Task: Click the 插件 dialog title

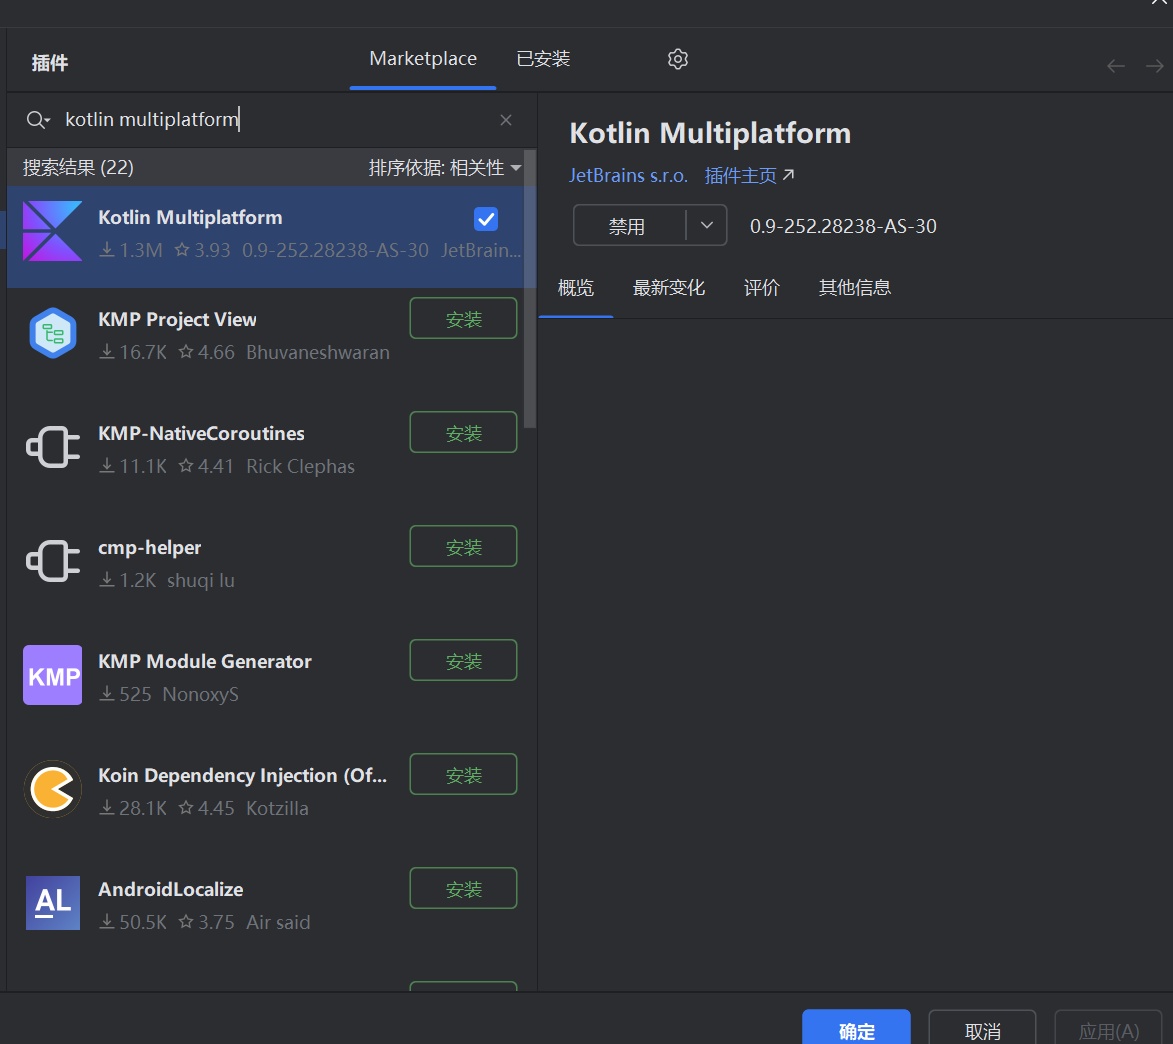Action: click(49, 63)
